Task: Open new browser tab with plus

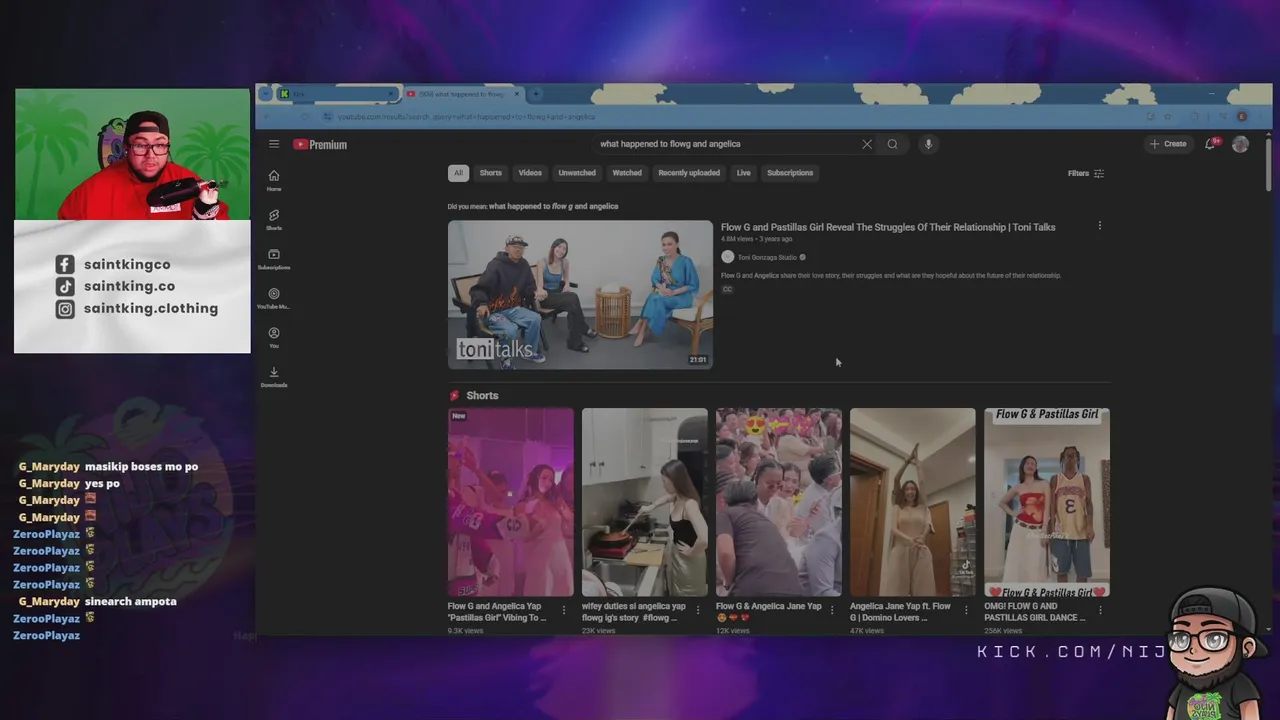Action: (x=536, y=94)
